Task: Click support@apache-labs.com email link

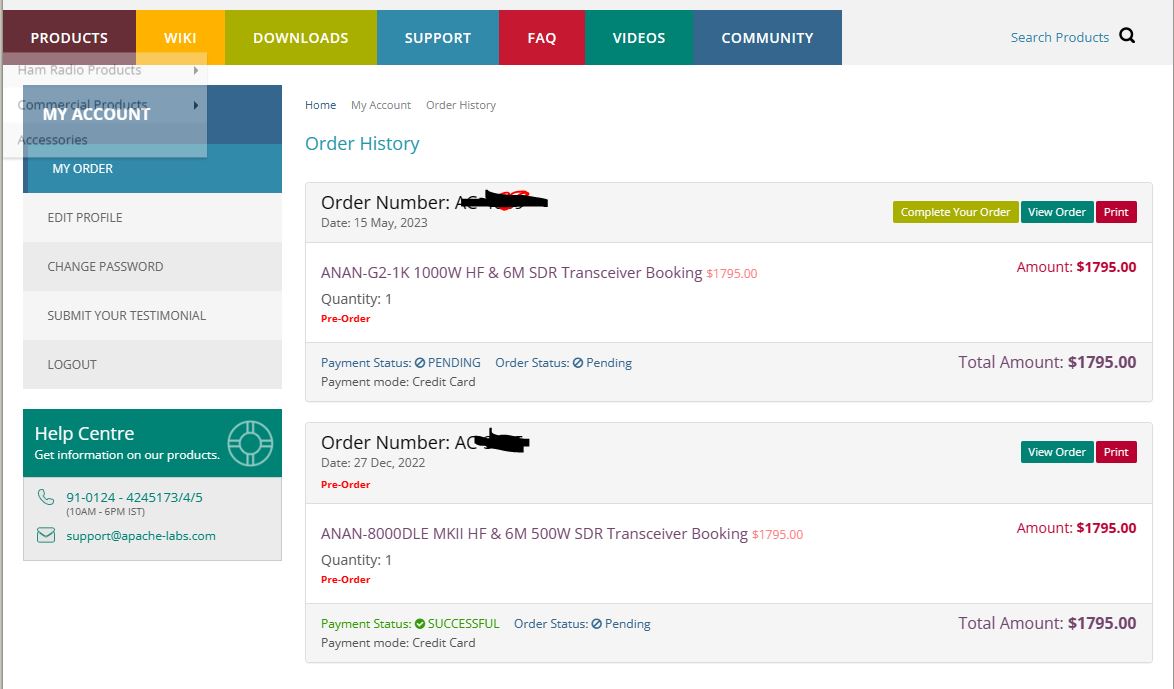Action: click(141, 535)
